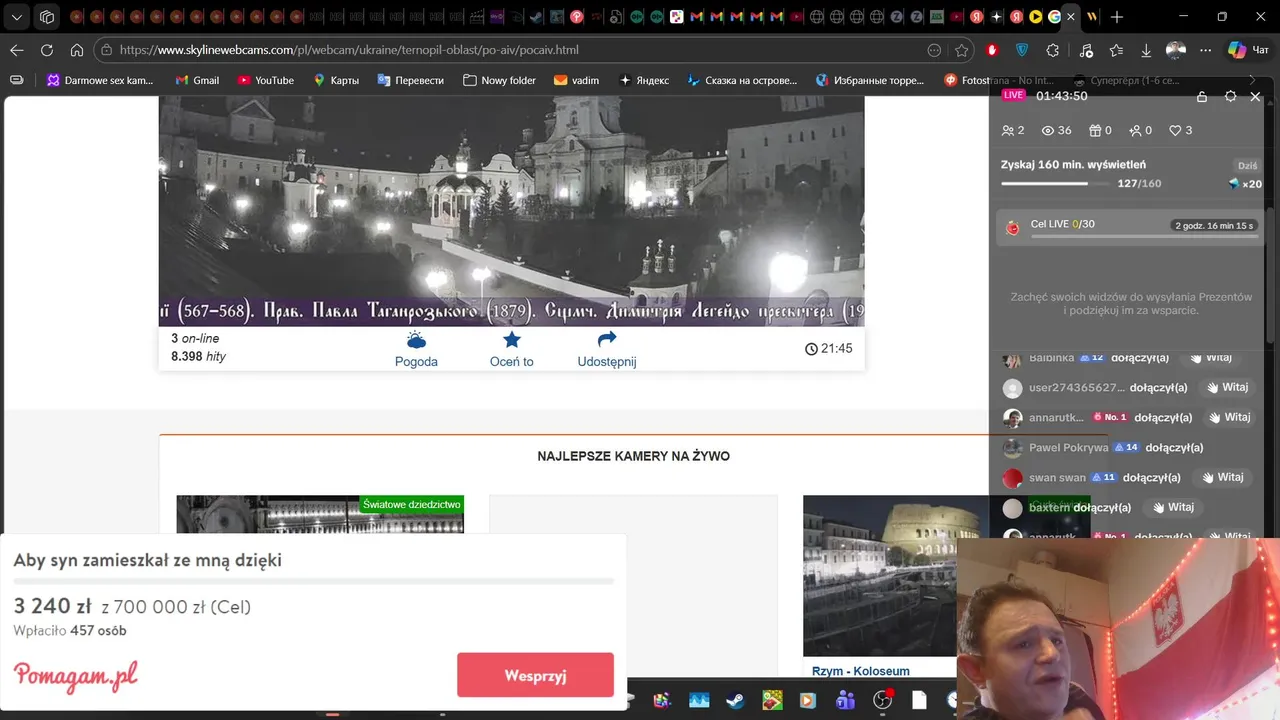Viewport: 1280px width, 720px height.
Task: Click the Cel LIVE 0/30 goal card
Action: [1130, 227]
